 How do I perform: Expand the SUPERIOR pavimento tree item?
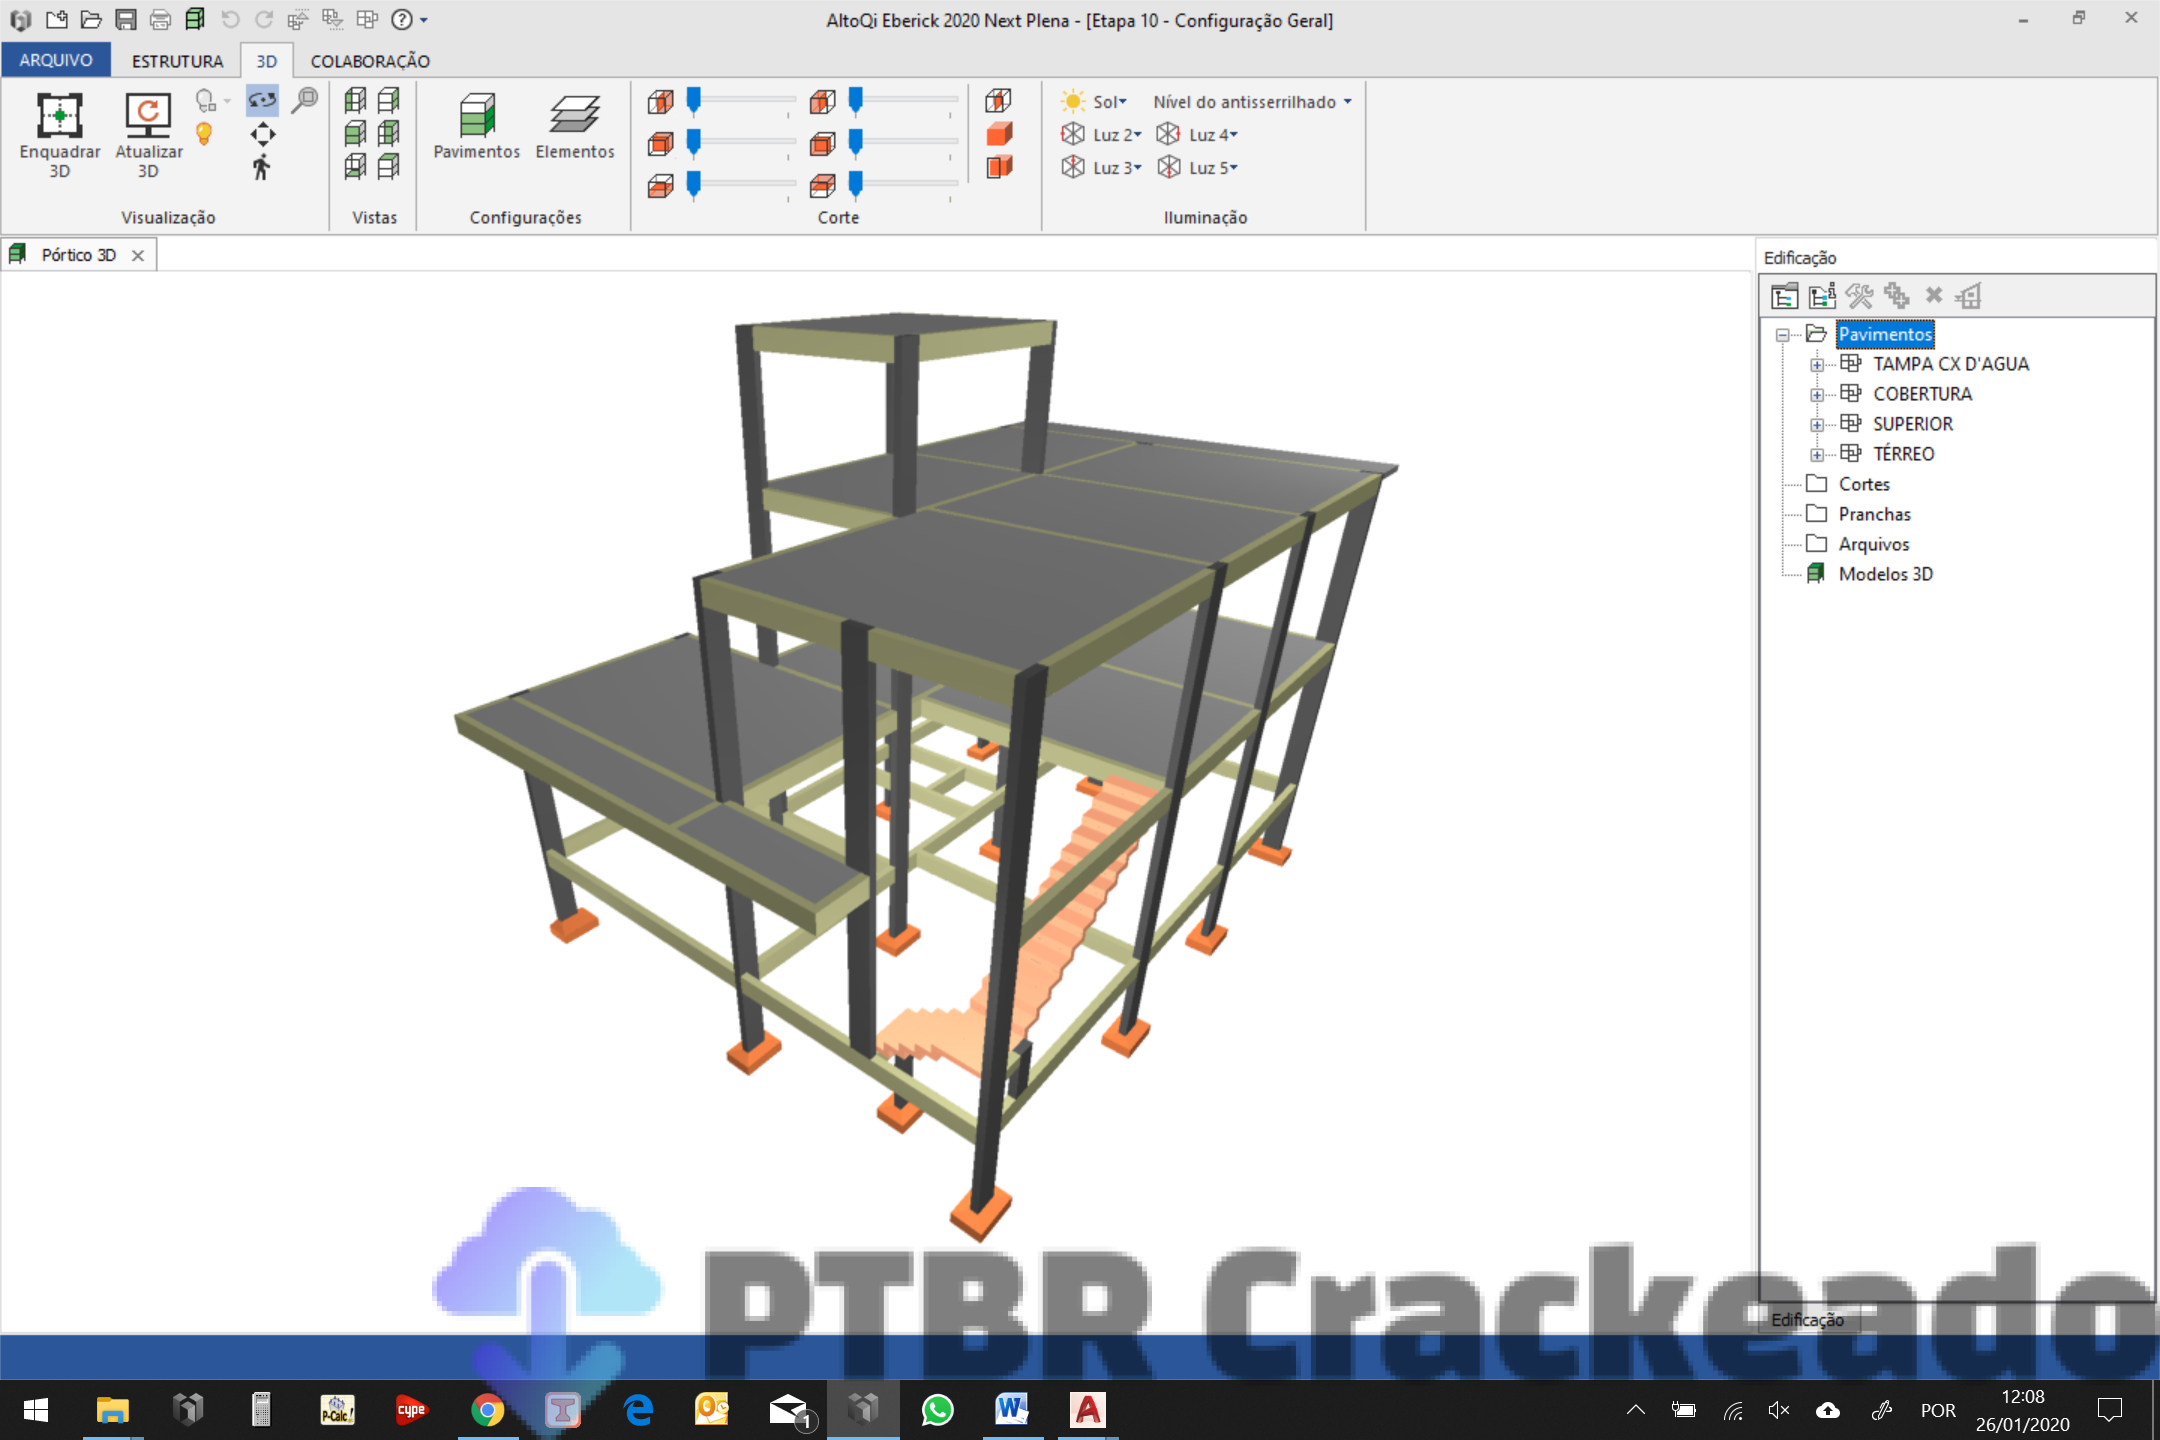coord(1816,424)
